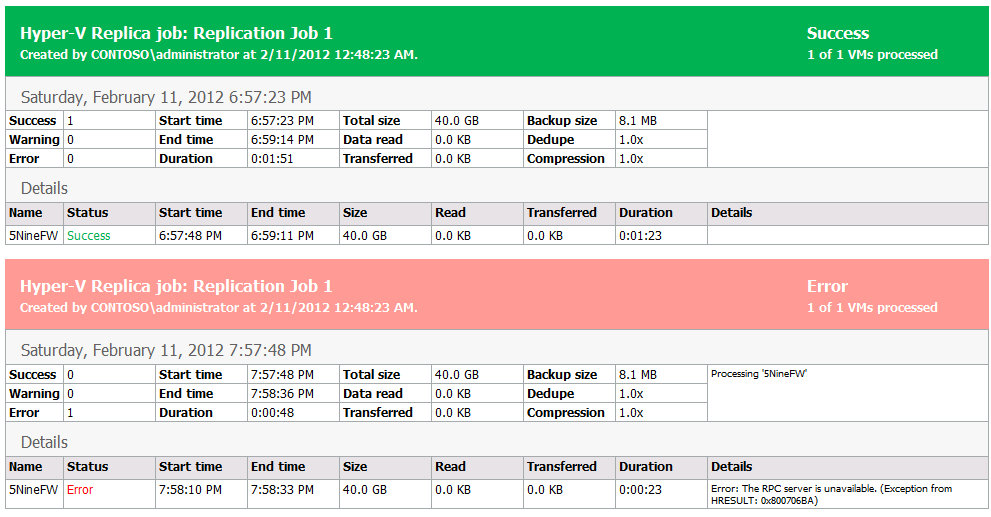Screen dimensions: 991x517
Task: Click the second Details section heading
Action: [44, 442]
